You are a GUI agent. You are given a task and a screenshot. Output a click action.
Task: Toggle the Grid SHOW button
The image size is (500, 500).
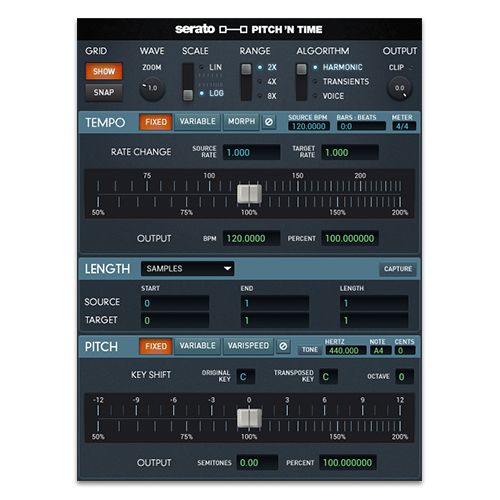click(x=104, y=71)
